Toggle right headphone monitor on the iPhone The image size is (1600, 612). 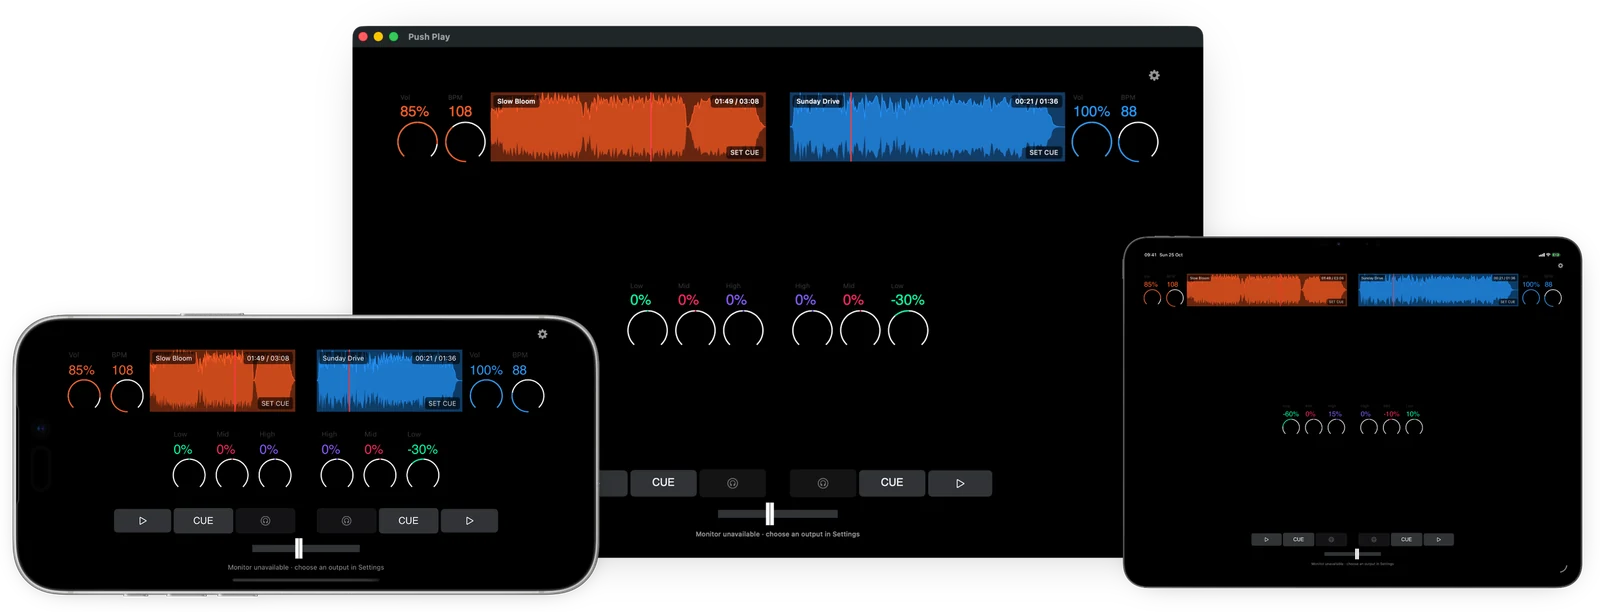pos(346,521)
